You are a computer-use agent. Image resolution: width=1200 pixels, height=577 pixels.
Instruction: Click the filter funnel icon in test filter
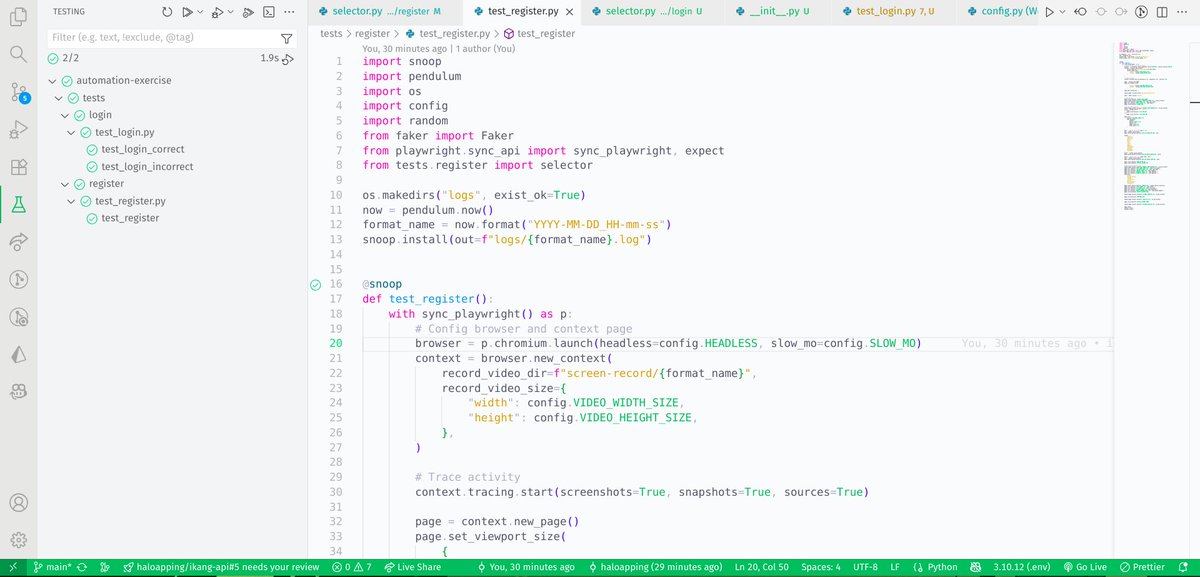point(287,38)
